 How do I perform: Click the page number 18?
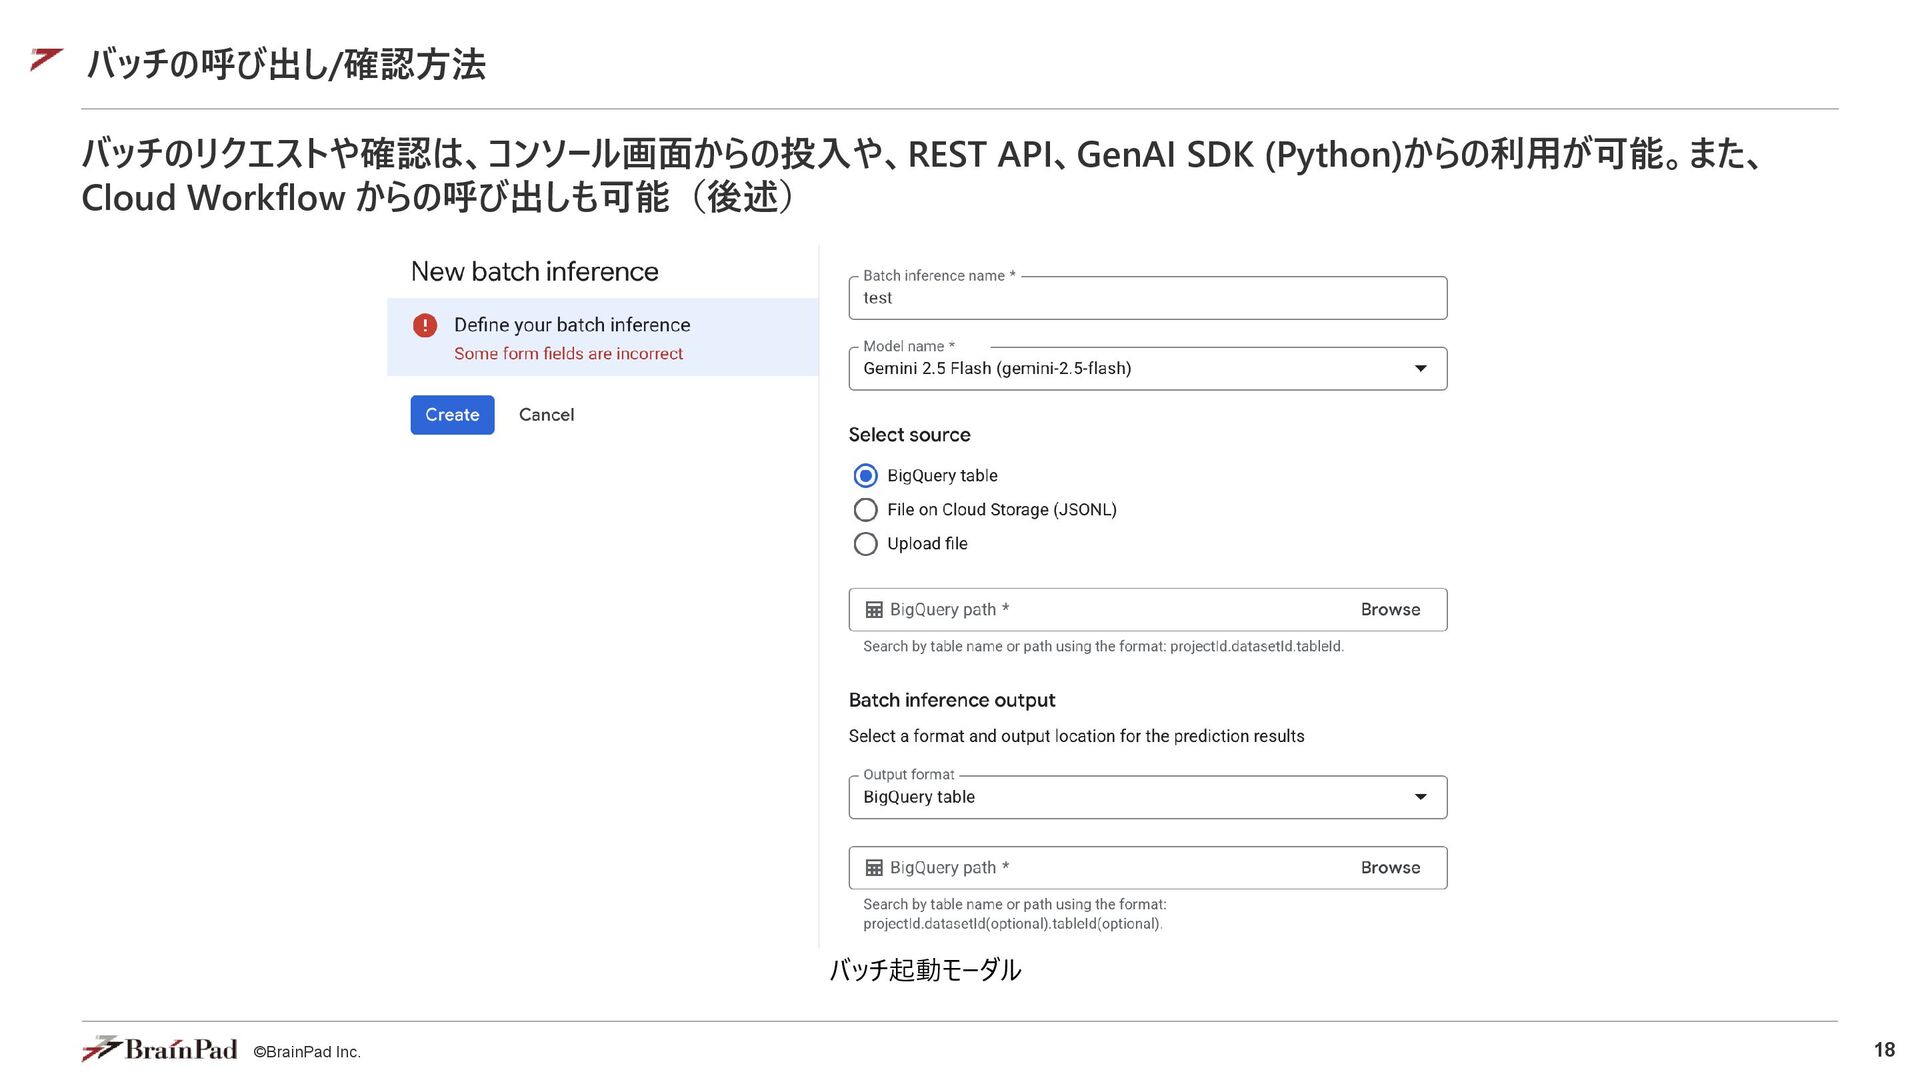coord(1884,1050)
